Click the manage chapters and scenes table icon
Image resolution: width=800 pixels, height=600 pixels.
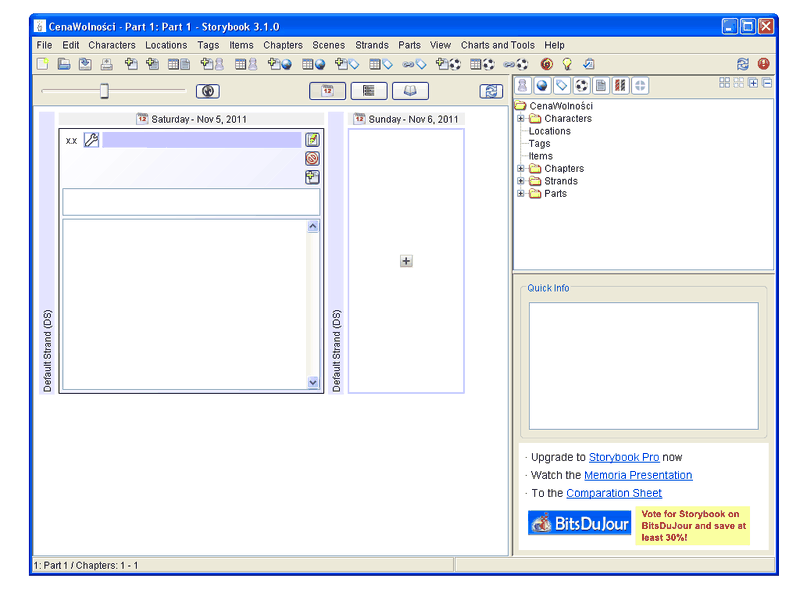(x=179, y=64)
